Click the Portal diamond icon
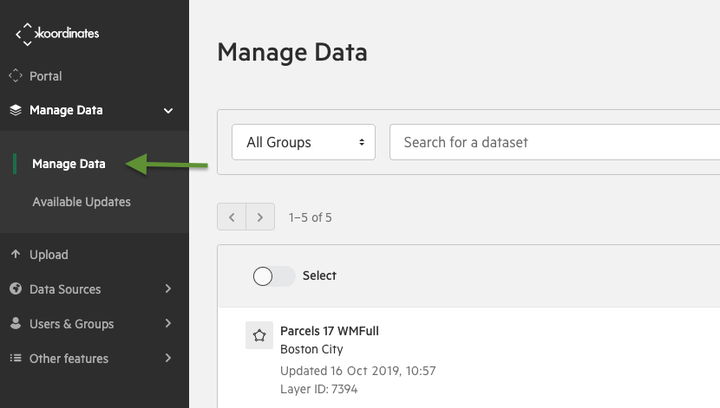The width and height of the screenshot is (720, 408). pos(16,76)
